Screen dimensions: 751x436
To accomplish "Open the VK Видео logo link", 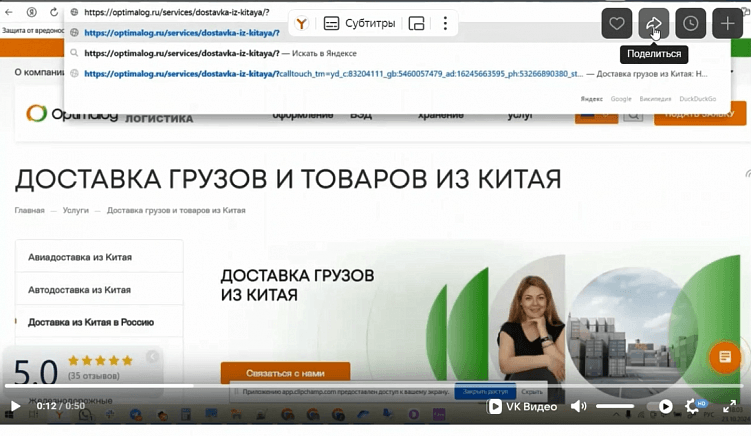I will click(x=523, y=407).
